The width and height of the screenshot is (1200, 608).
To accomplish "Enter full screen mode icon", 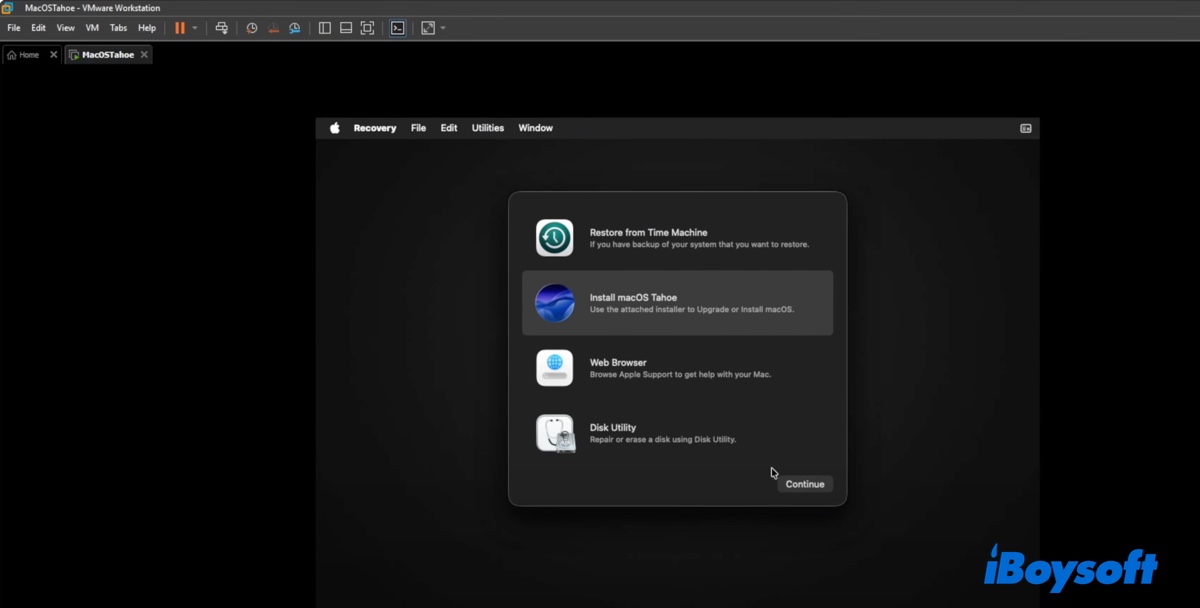I will click(367, 28).
